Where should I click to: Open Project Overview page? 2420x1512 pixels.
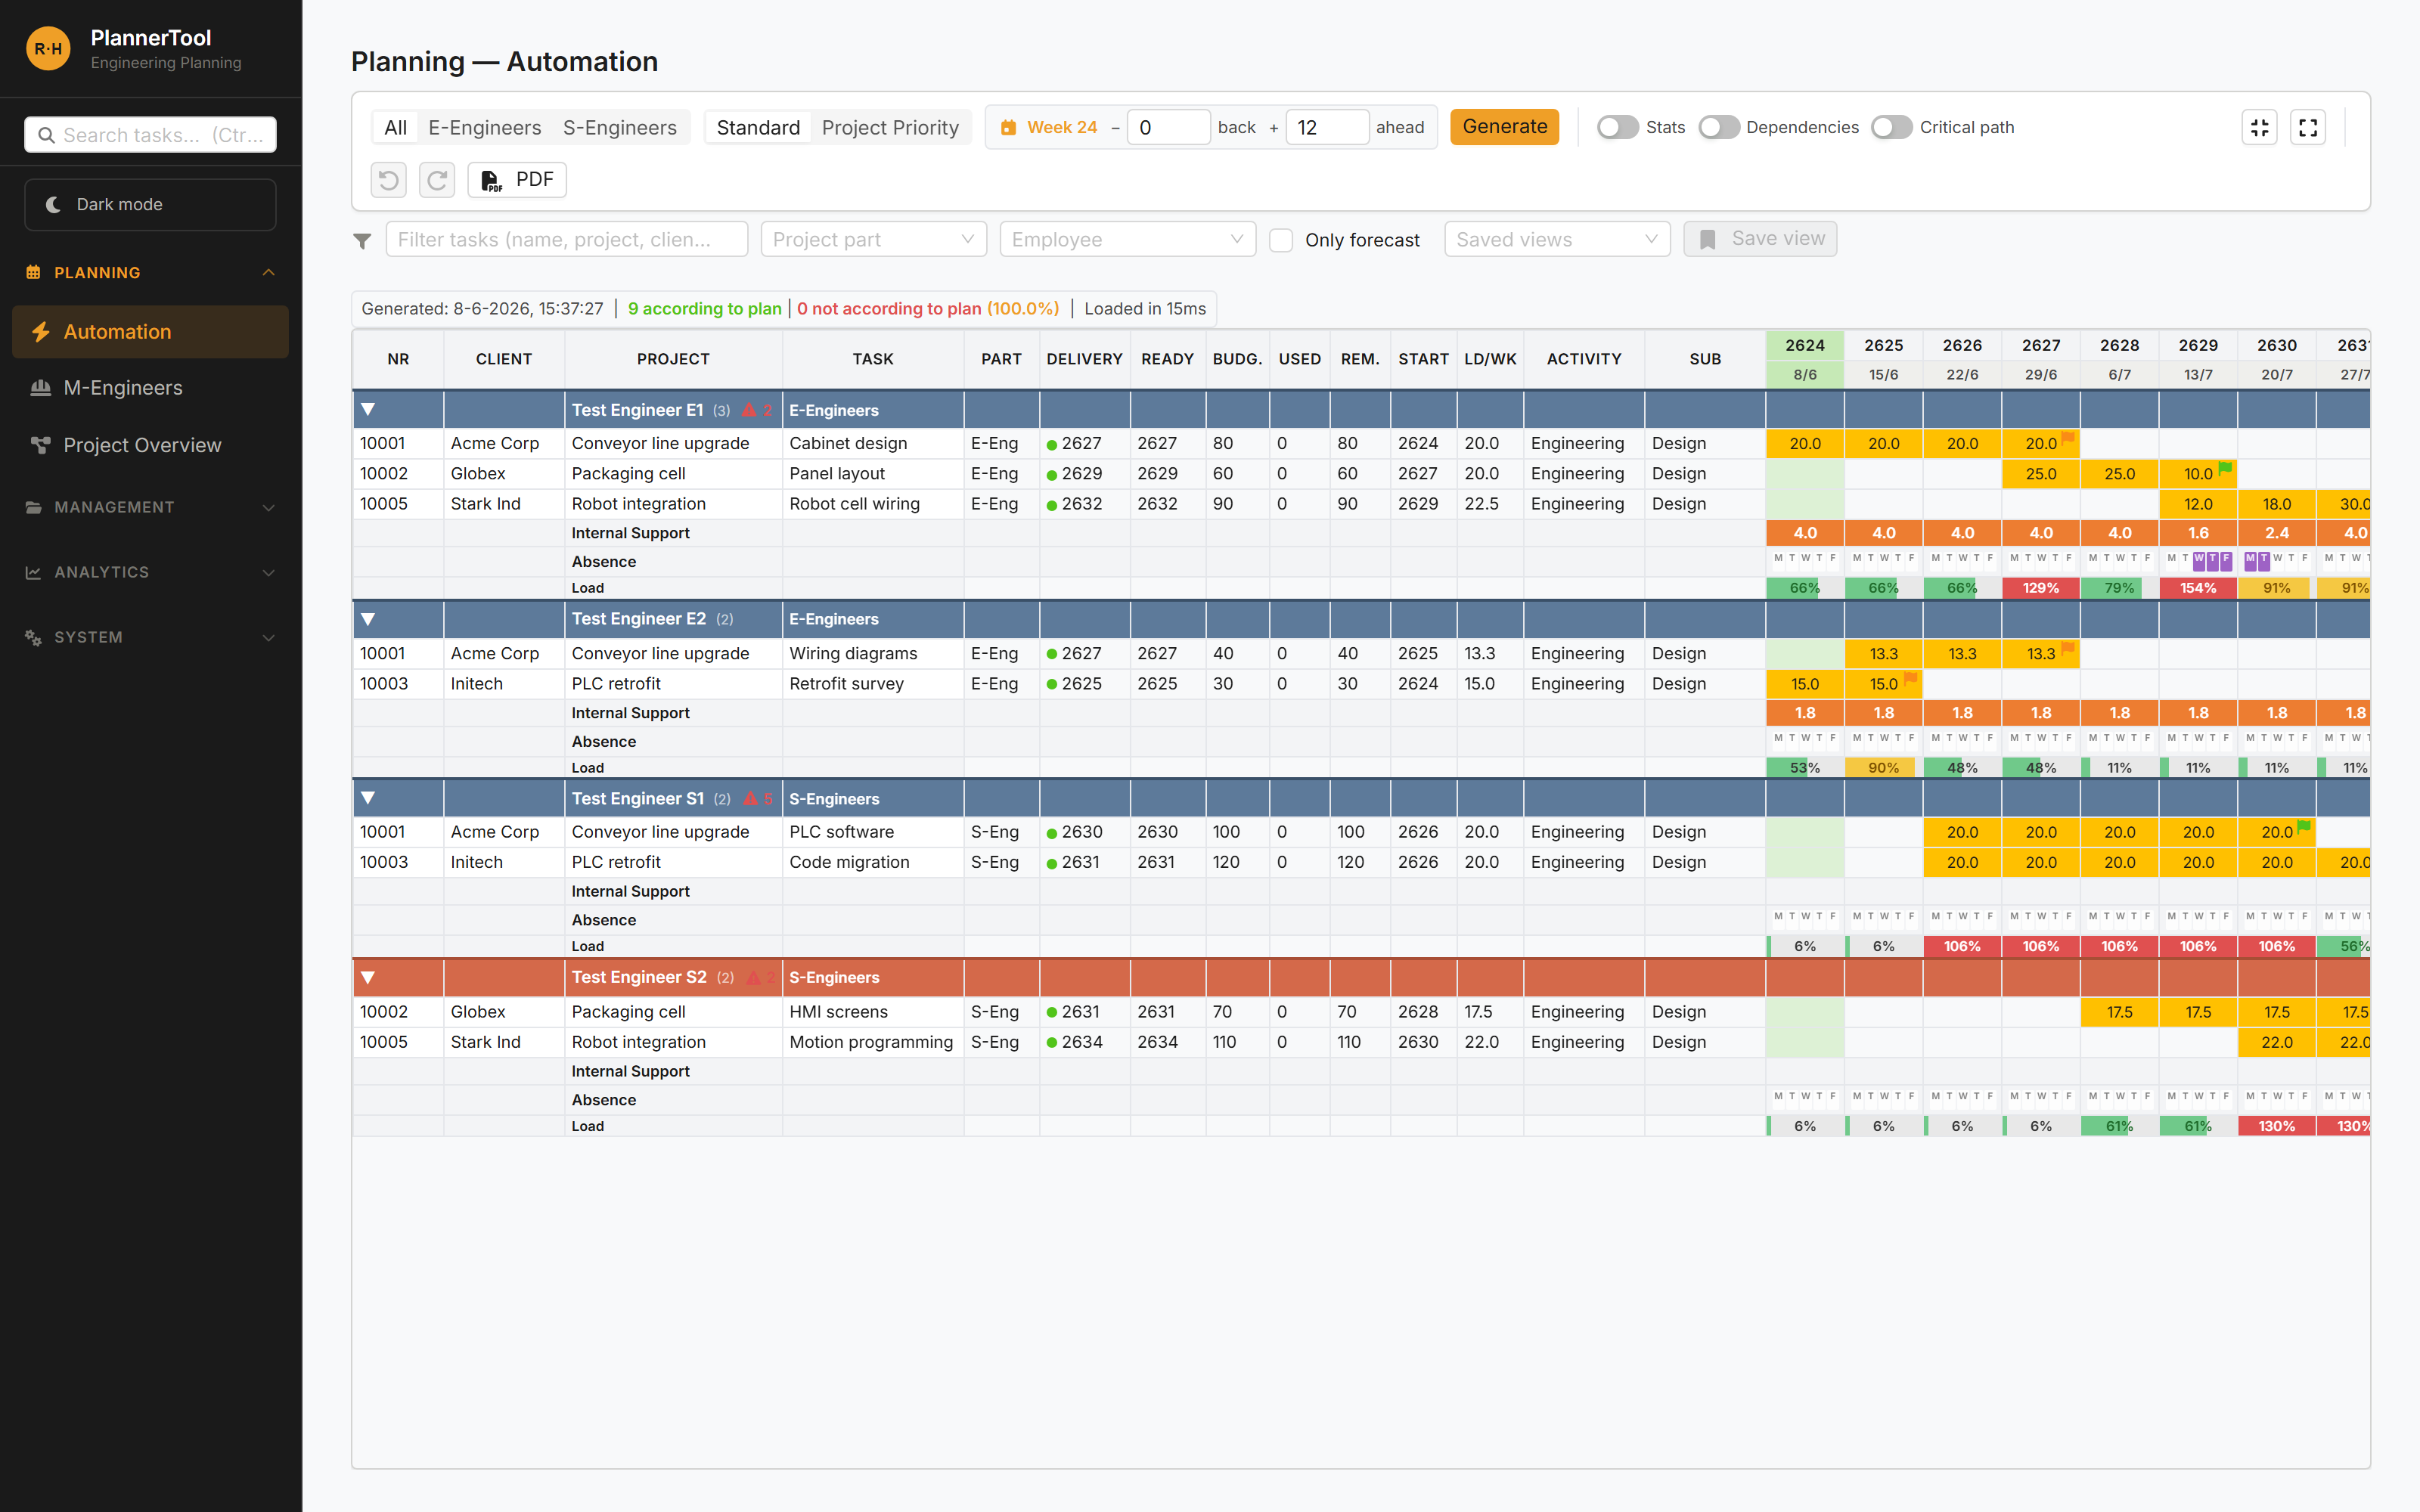click(150, 445)
